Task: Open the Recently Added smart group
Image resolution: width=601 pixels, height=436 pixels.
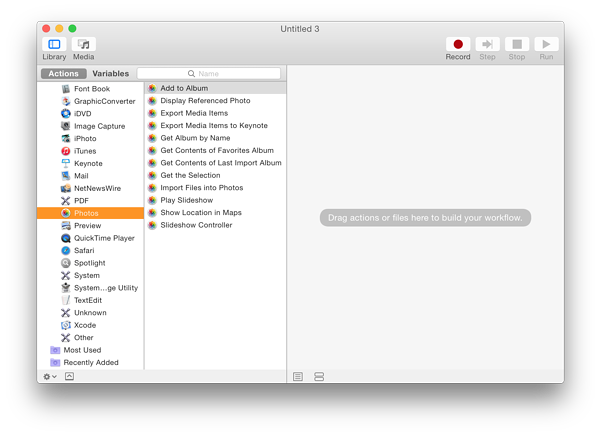Action: click(x=90, y=362)
